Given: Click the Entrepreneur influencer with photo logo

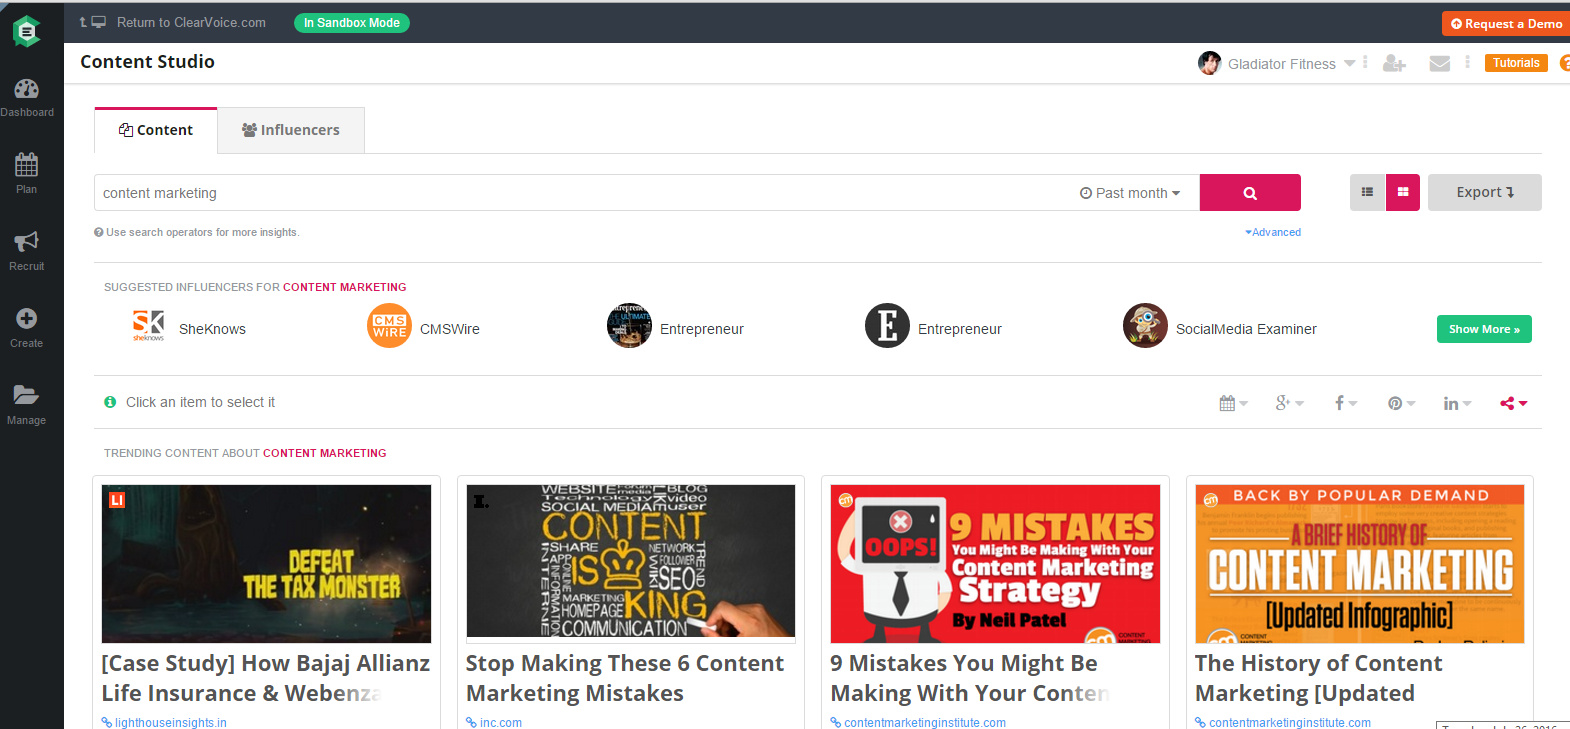Looking at the screenshot, I should (x=629, y=325).
